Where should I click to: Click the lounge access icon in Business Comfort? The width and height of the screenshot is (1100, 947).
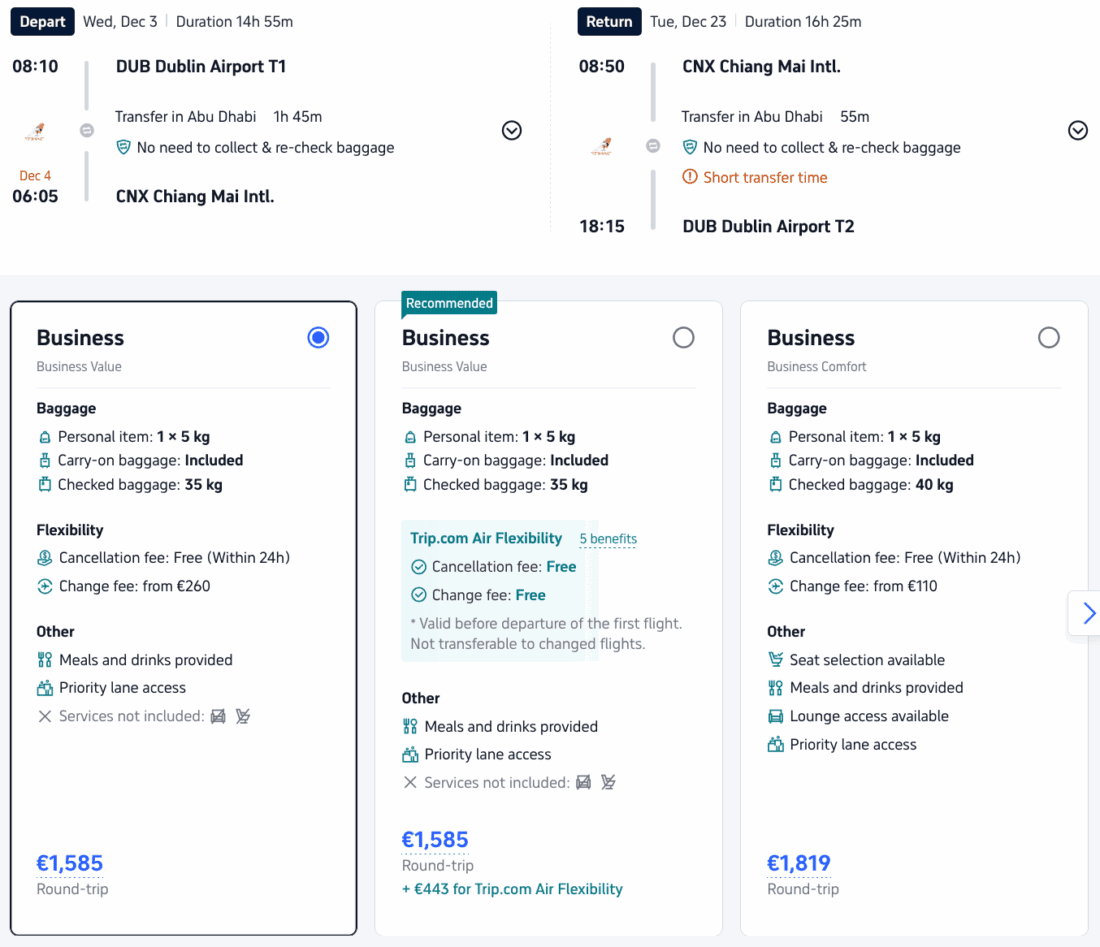coord(775,716)
